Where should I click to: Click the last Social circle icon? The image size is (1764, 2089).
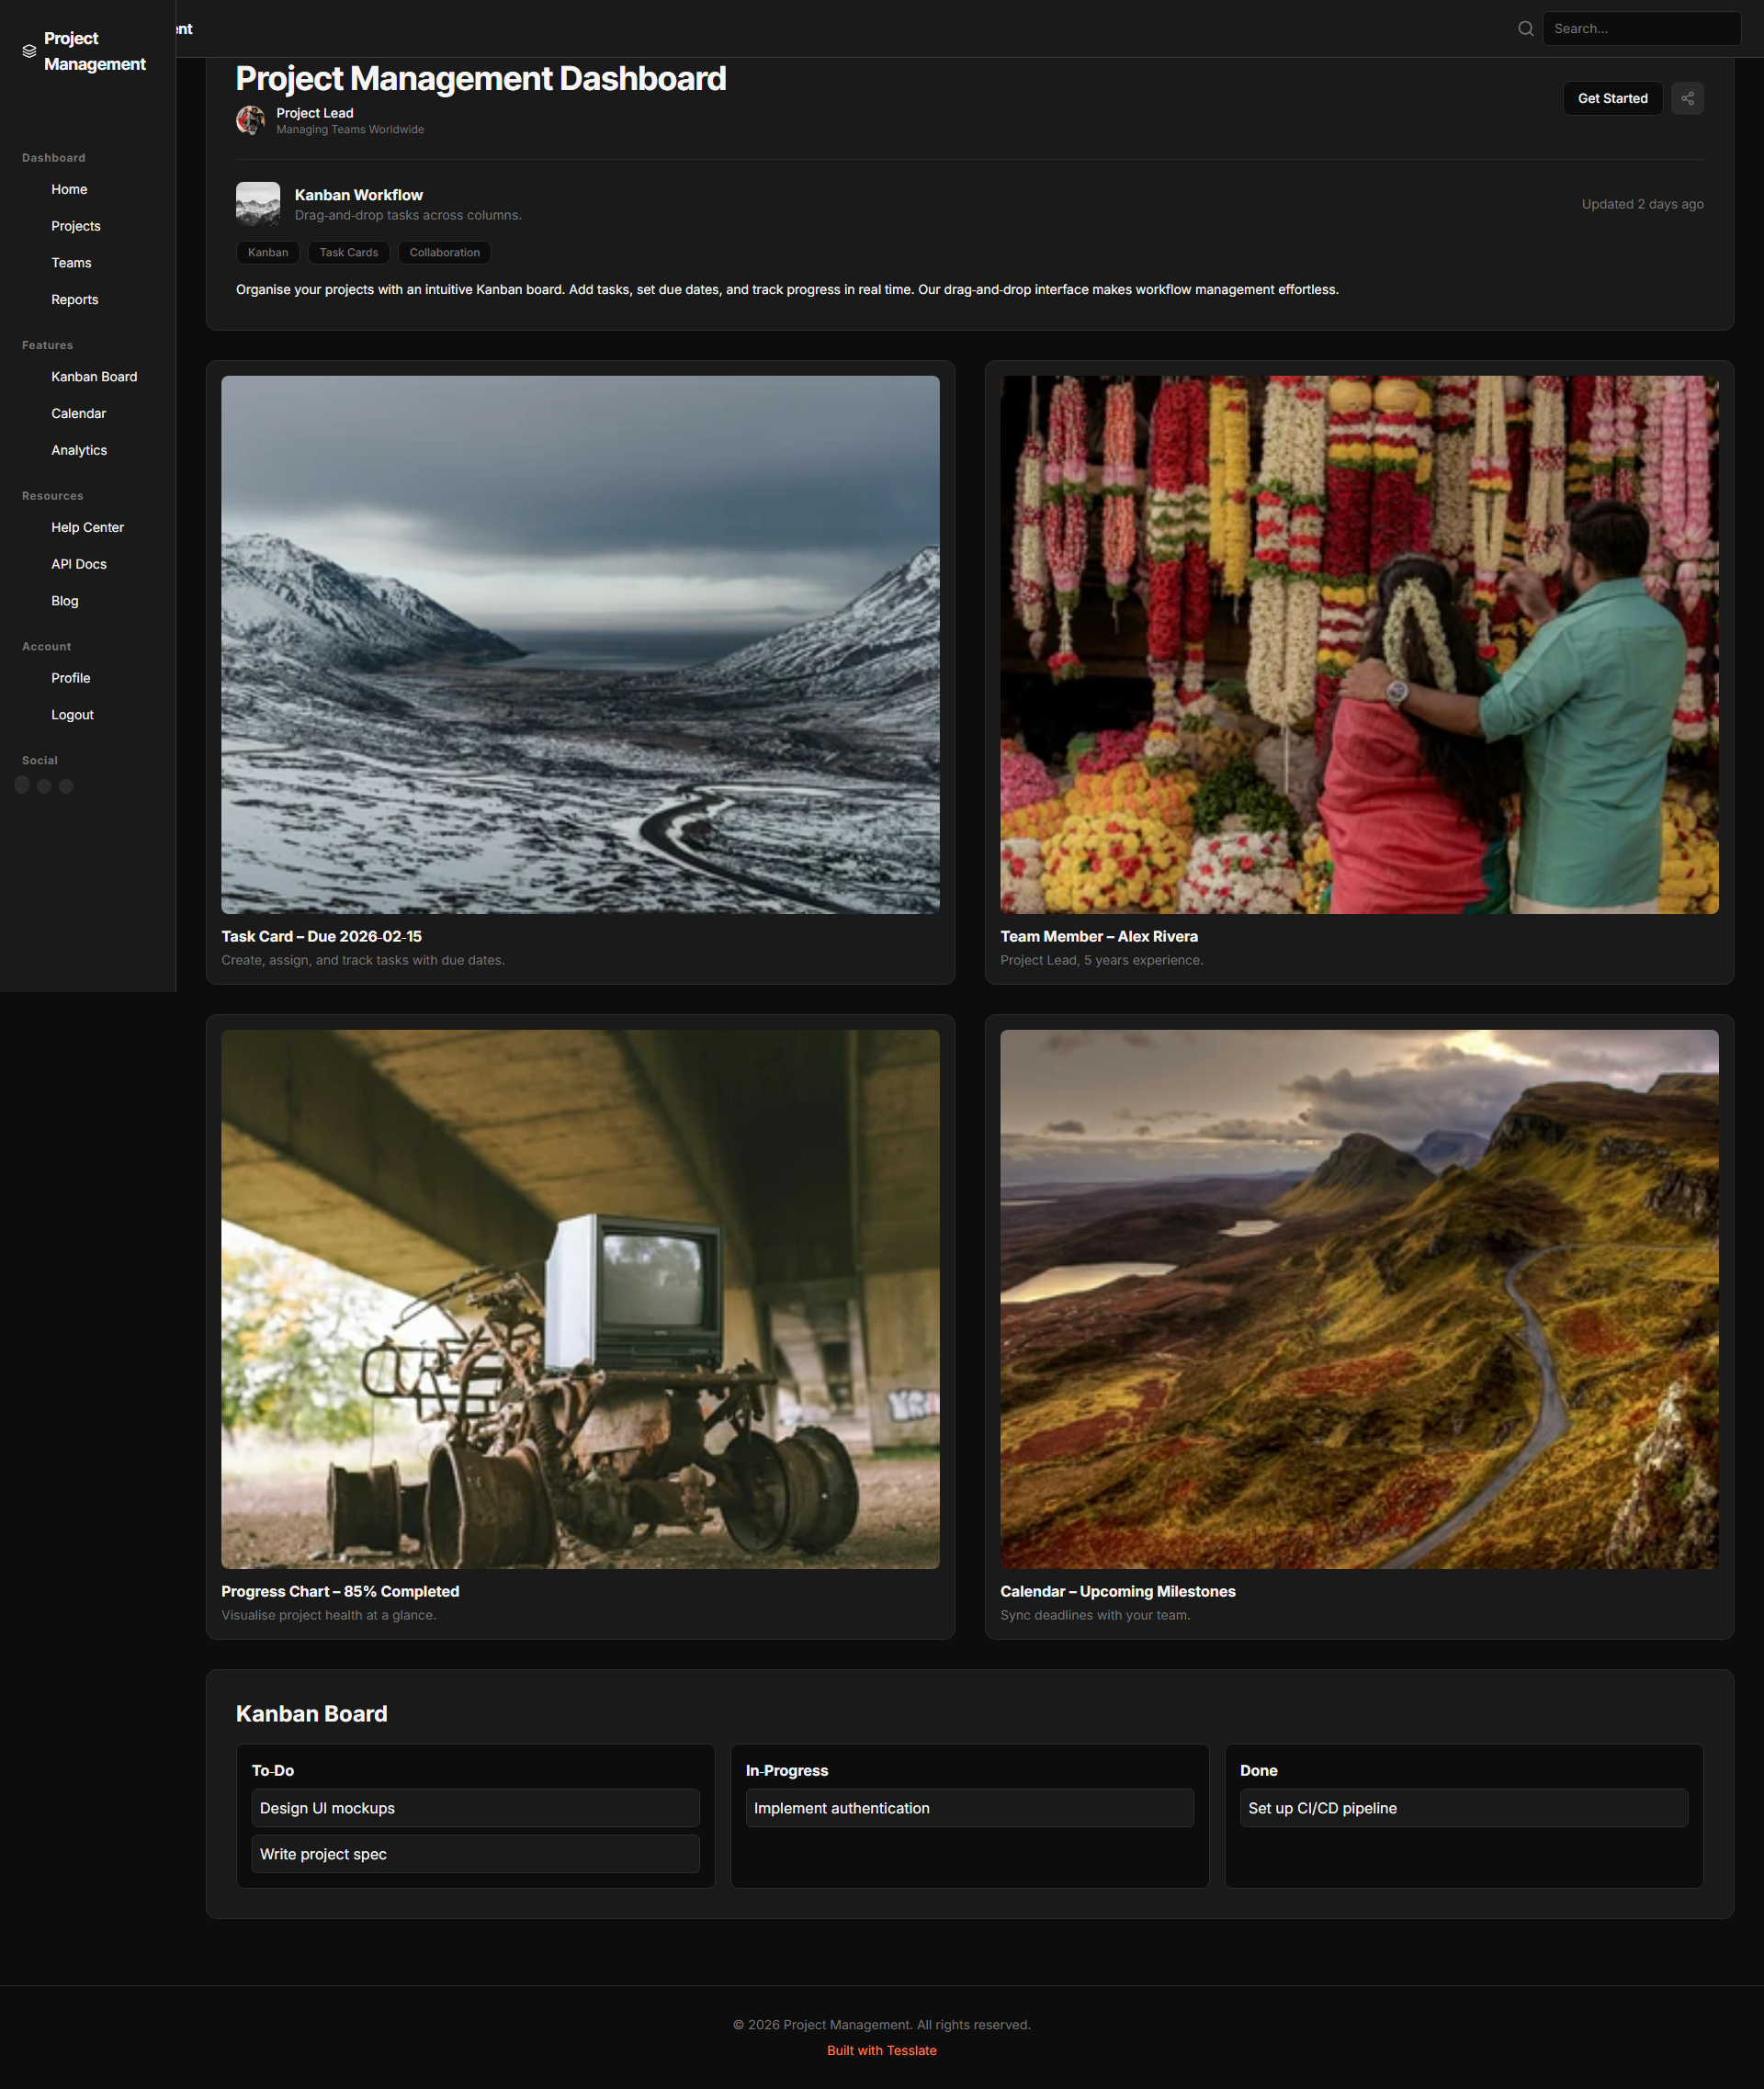(x=66, y=786)
